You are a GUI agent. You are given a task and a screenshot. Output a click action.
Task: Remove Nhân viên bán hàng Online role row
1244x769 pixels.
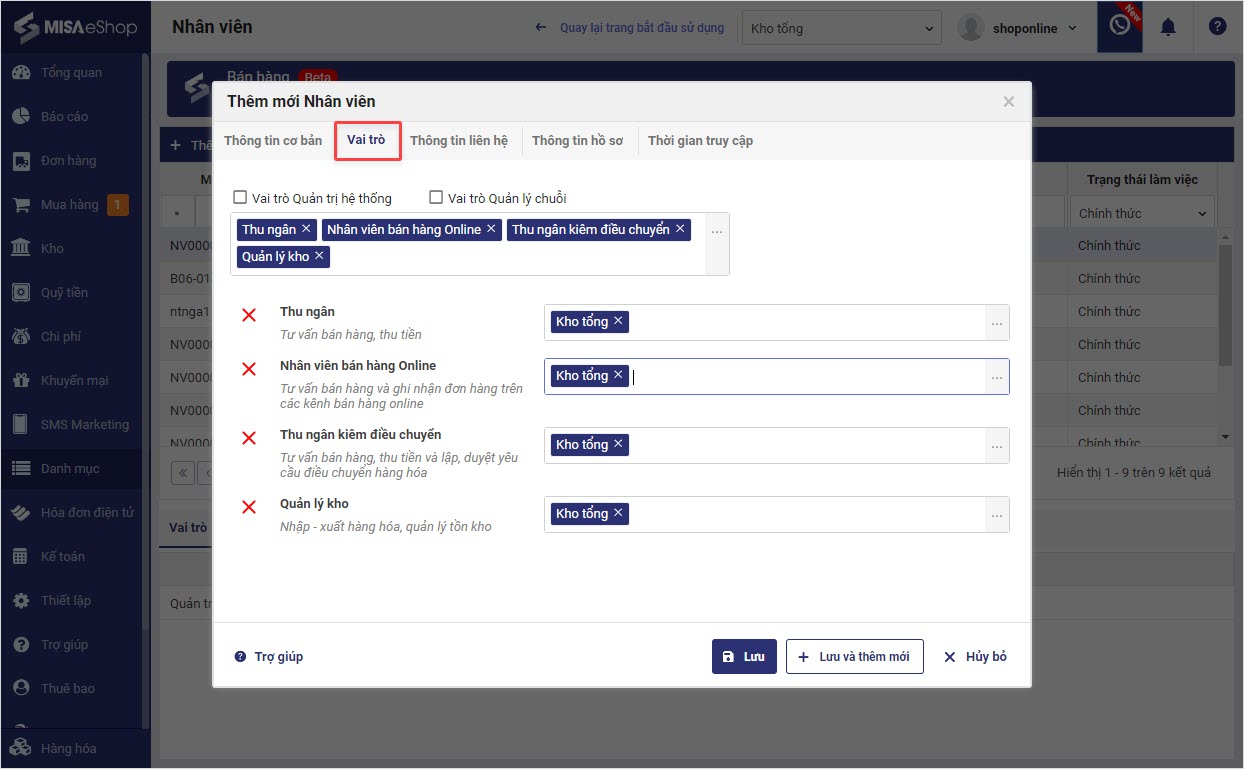click(249, 370)
